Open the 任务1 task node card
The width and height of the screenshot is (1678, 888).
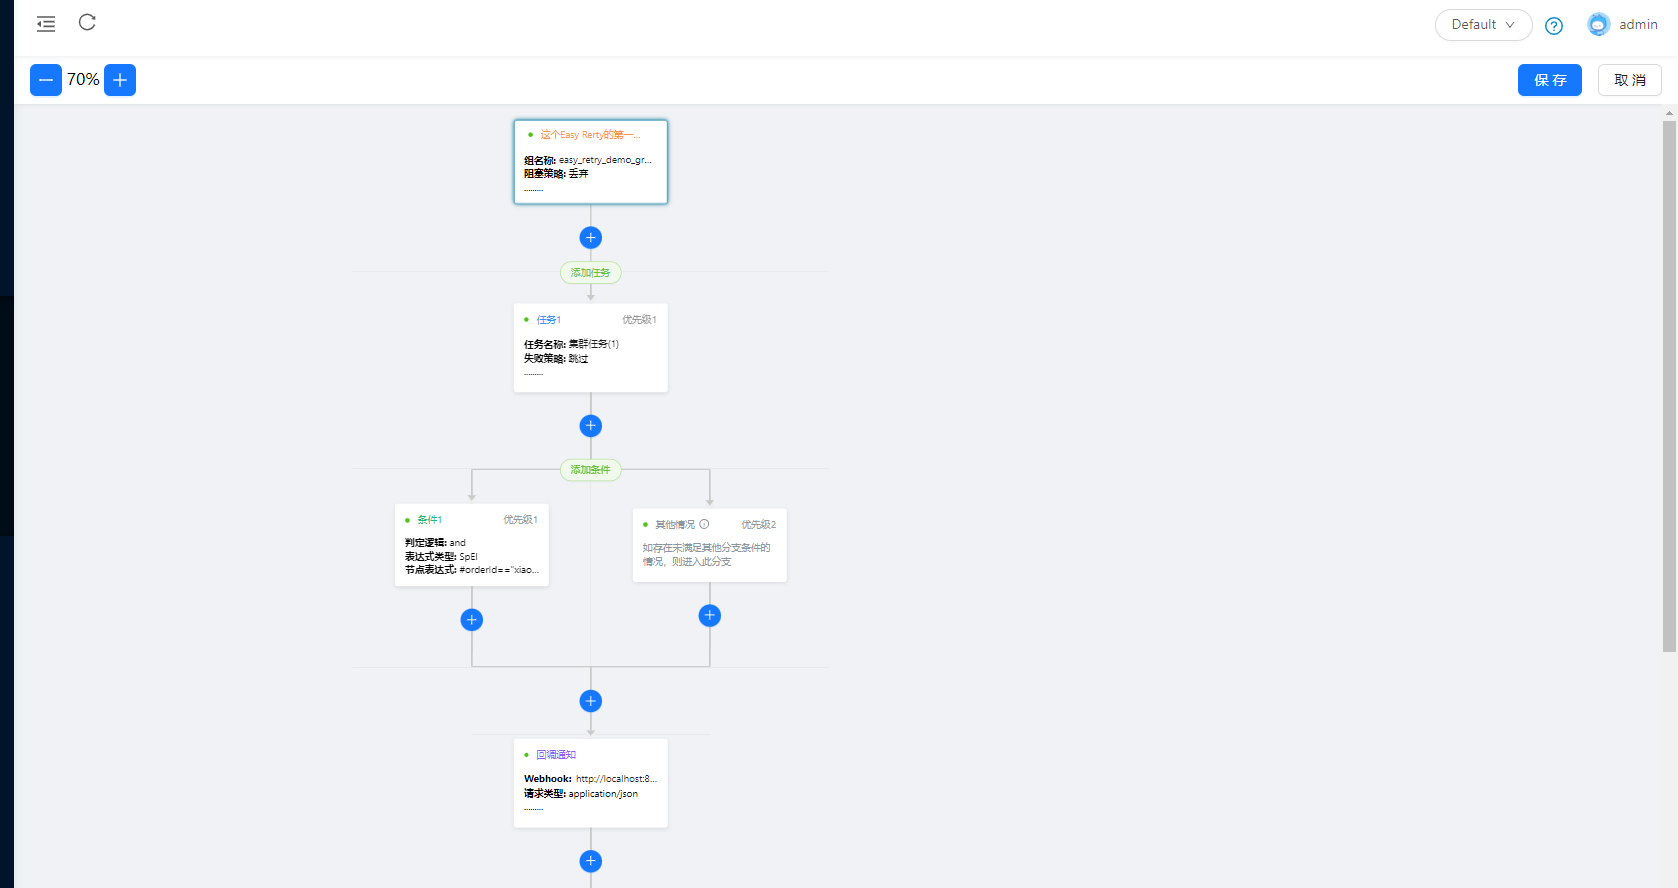[591, 348]
